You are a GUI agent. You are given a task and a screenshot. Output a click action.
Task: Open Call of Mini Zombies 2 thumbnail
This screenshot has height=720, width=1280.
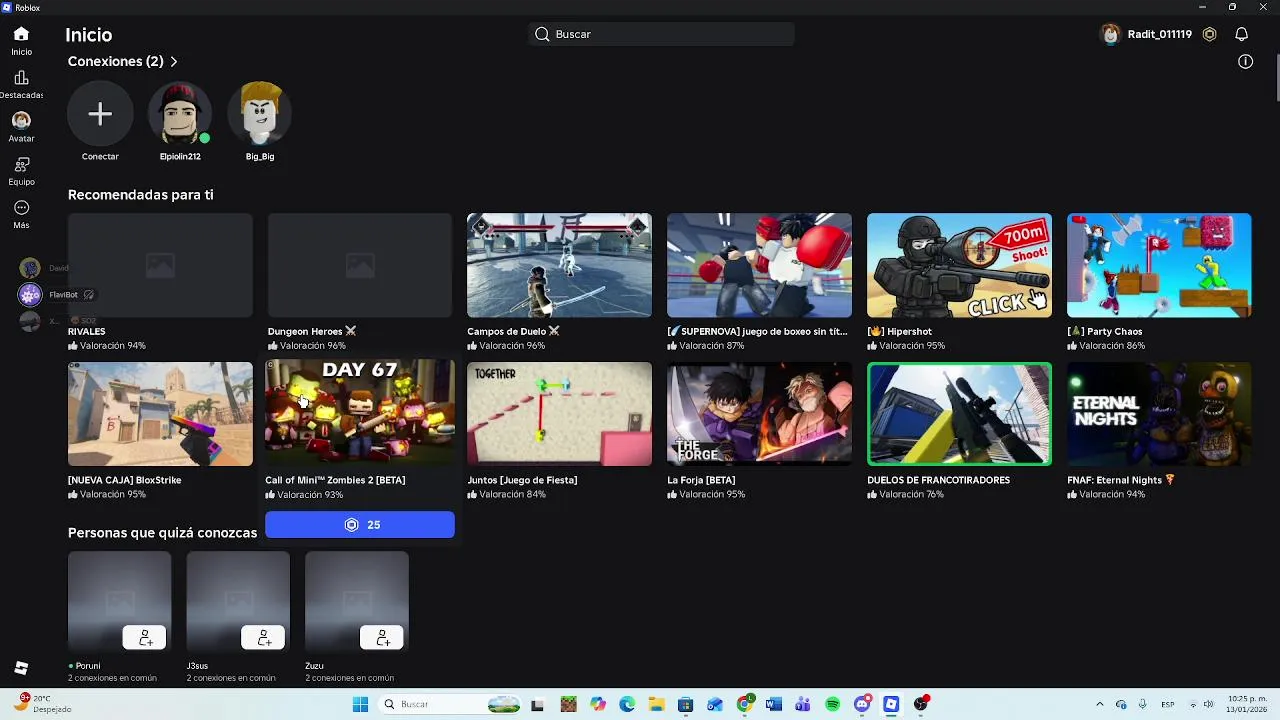click(360, 412)
